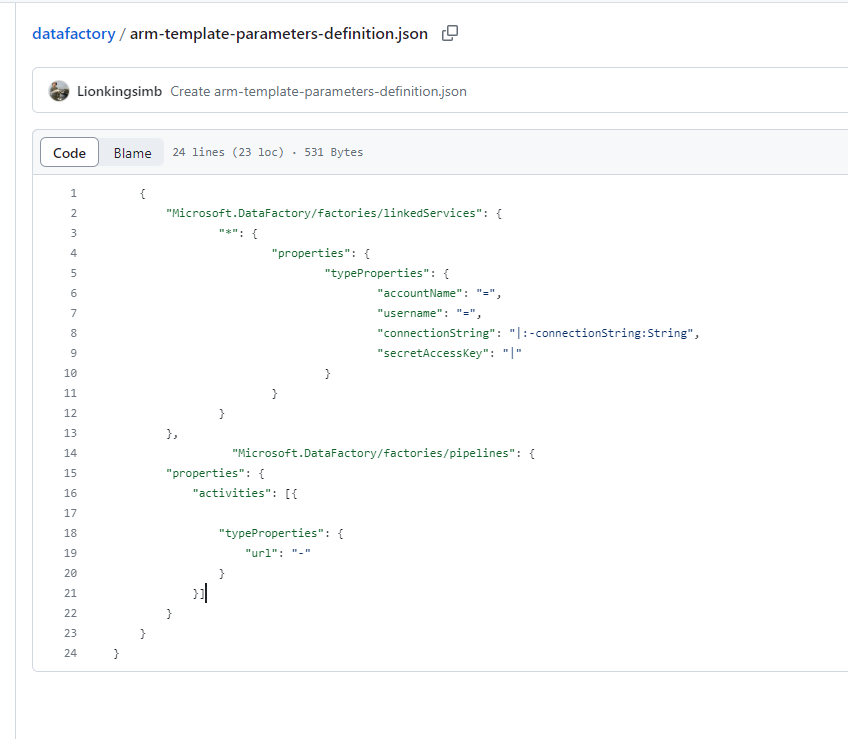Select line number 1
The height and width of the screenshot is (739, 848).
click(73, 193)
